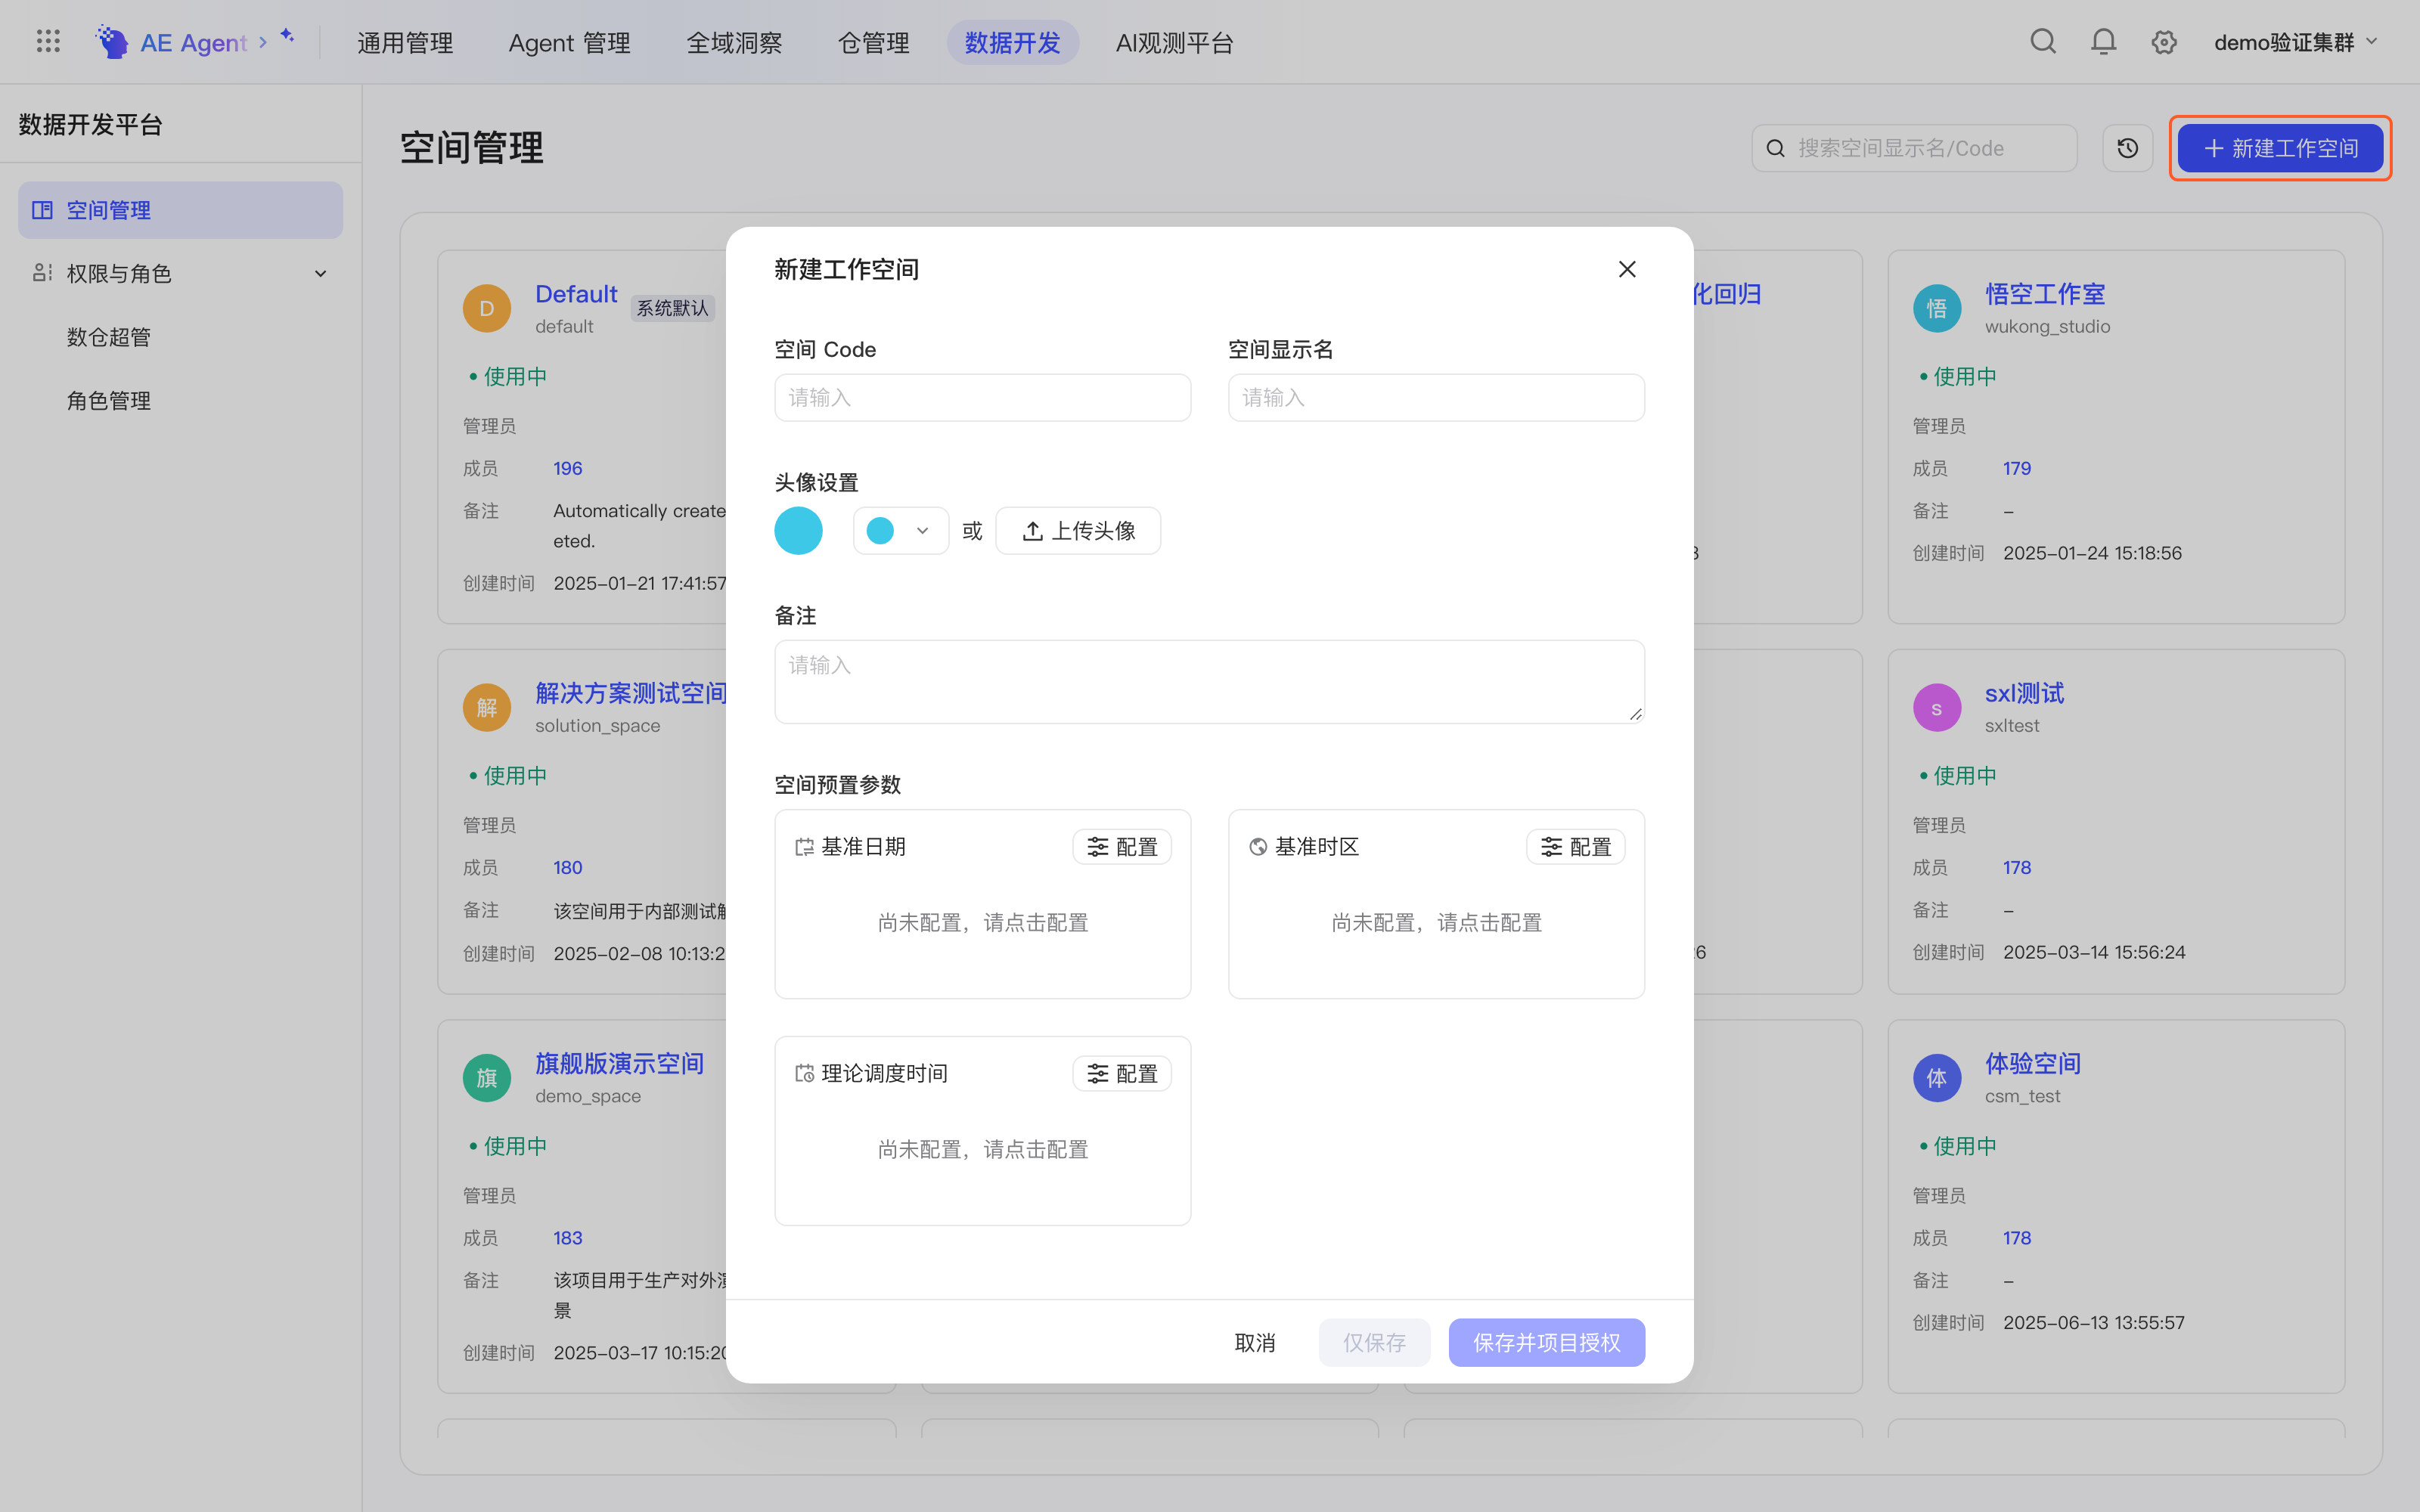Open global search magnifier icon
This screenshot has width=2420, height=1512.
[2043, 41]
